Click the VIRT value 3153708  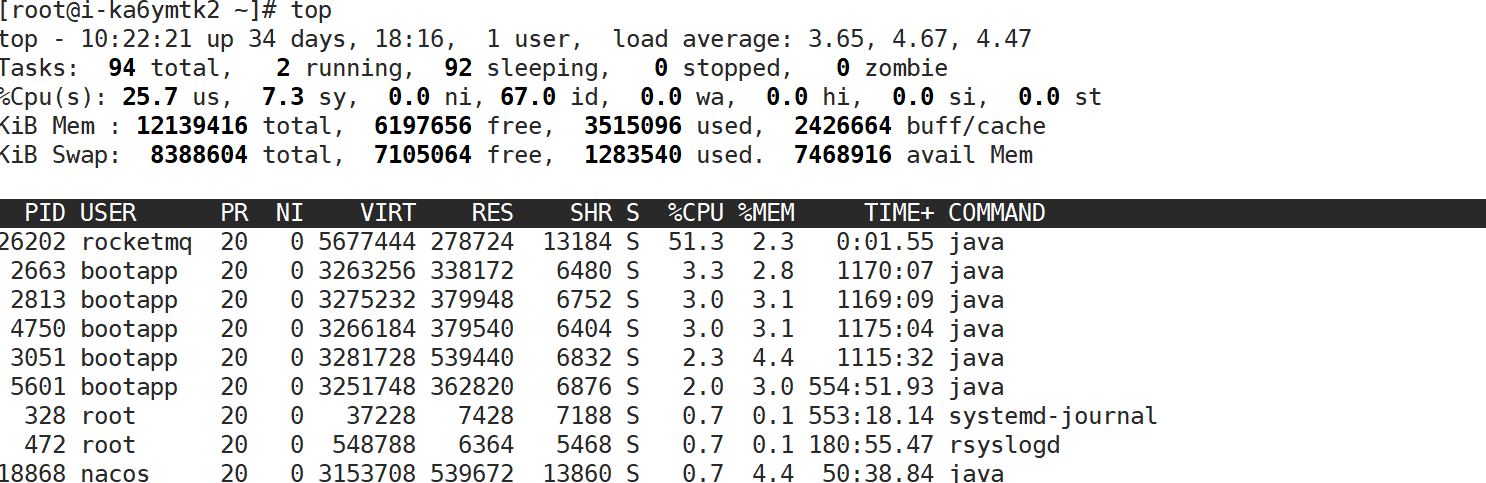point(367,473)
